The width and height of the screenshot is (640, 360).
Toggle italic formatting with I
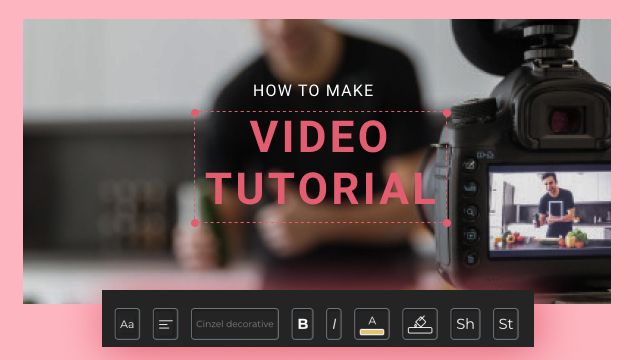point(334,324)
